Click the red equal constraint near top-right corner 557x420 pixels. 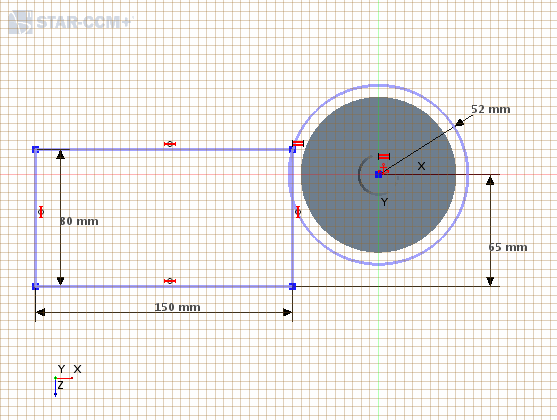(298, 143)
